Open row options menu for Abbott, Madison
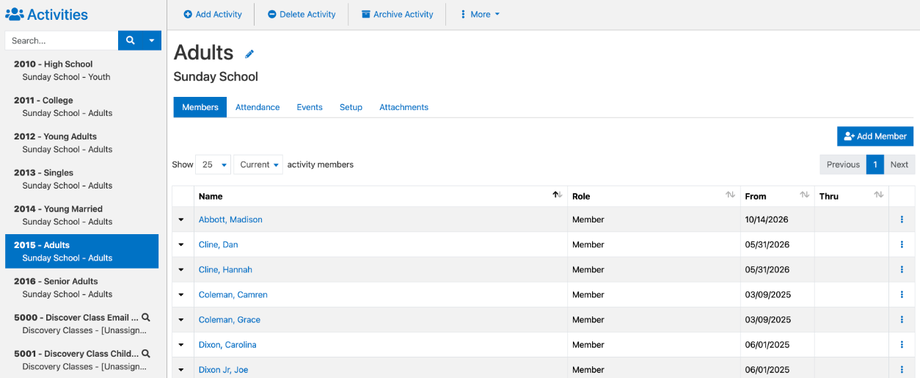This screenshot has height=378, width=920. [901, 220]
